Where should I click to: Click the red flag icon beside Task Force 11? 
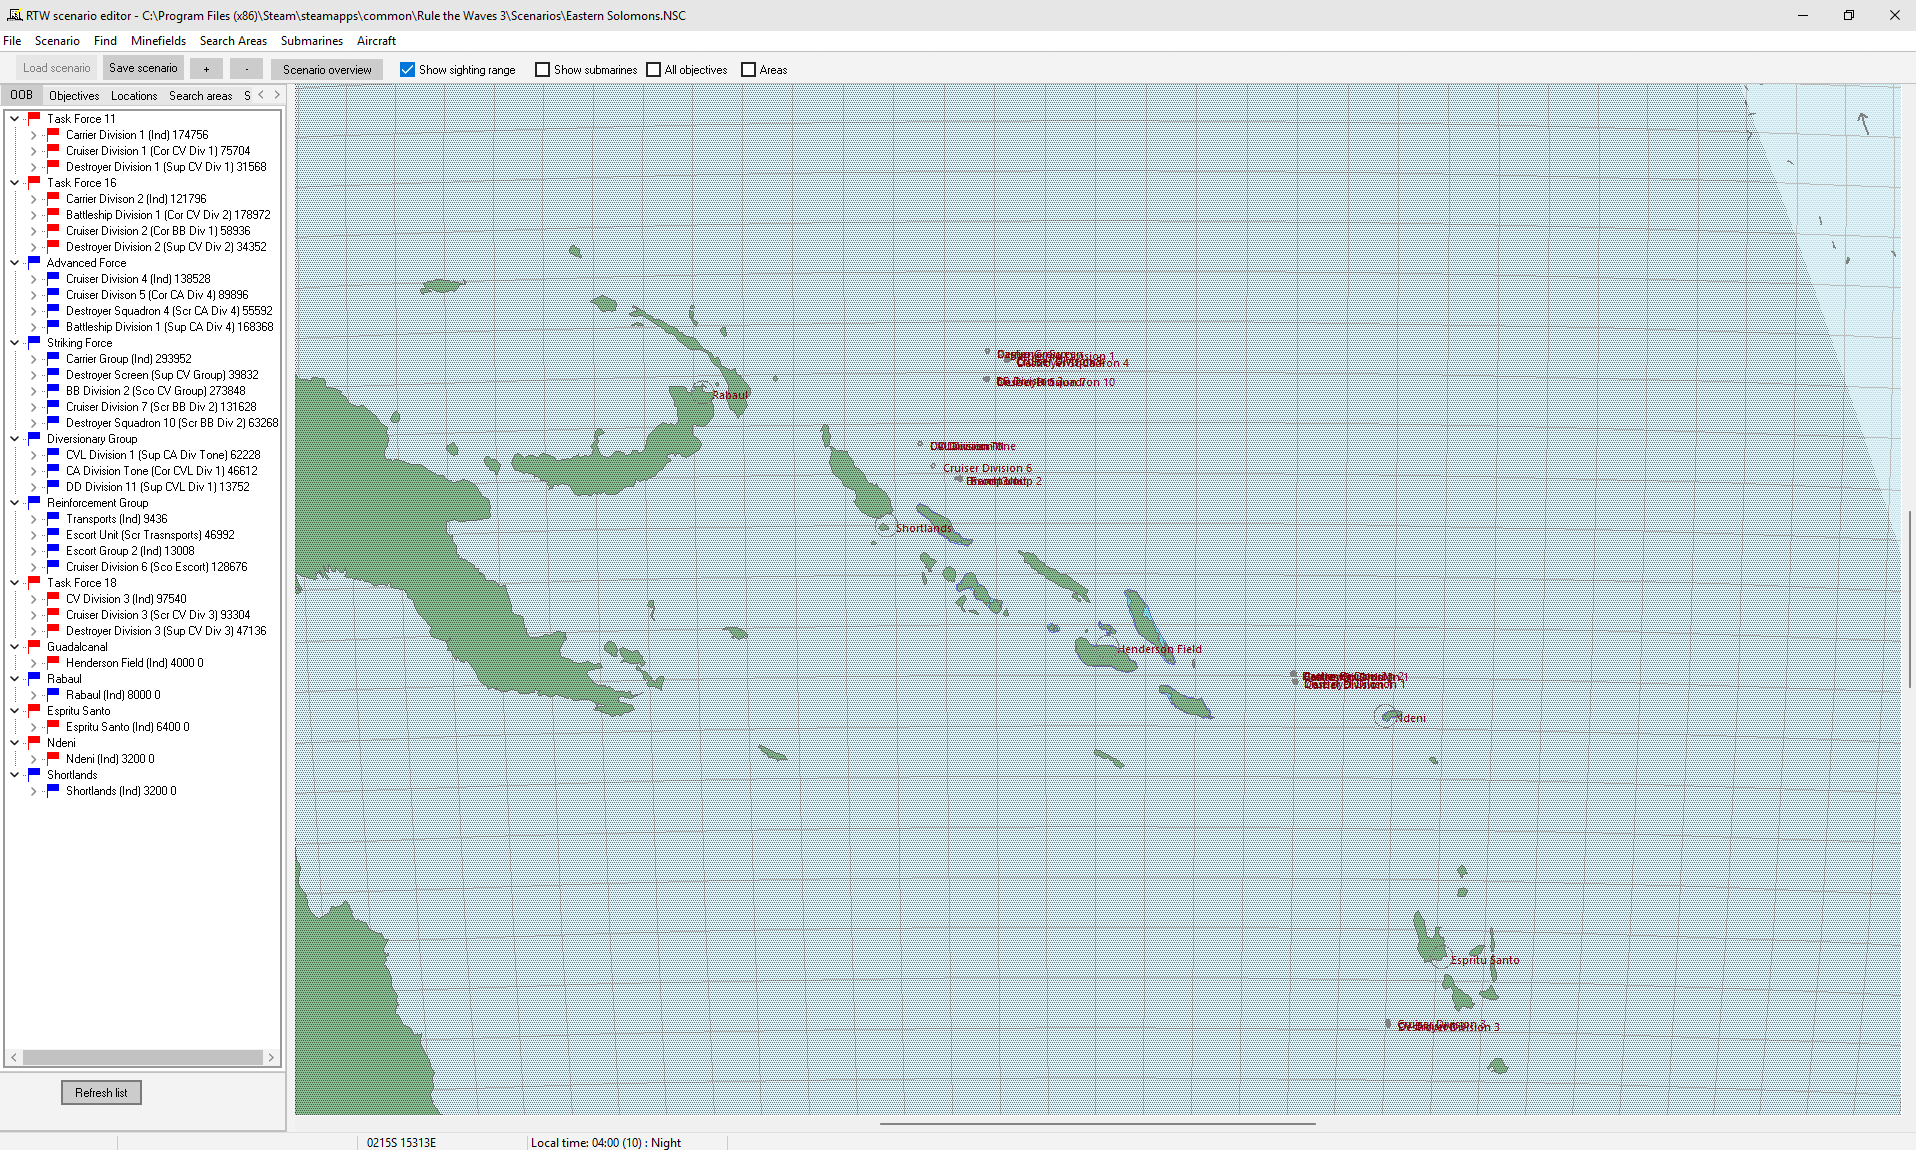click(33, 118)
